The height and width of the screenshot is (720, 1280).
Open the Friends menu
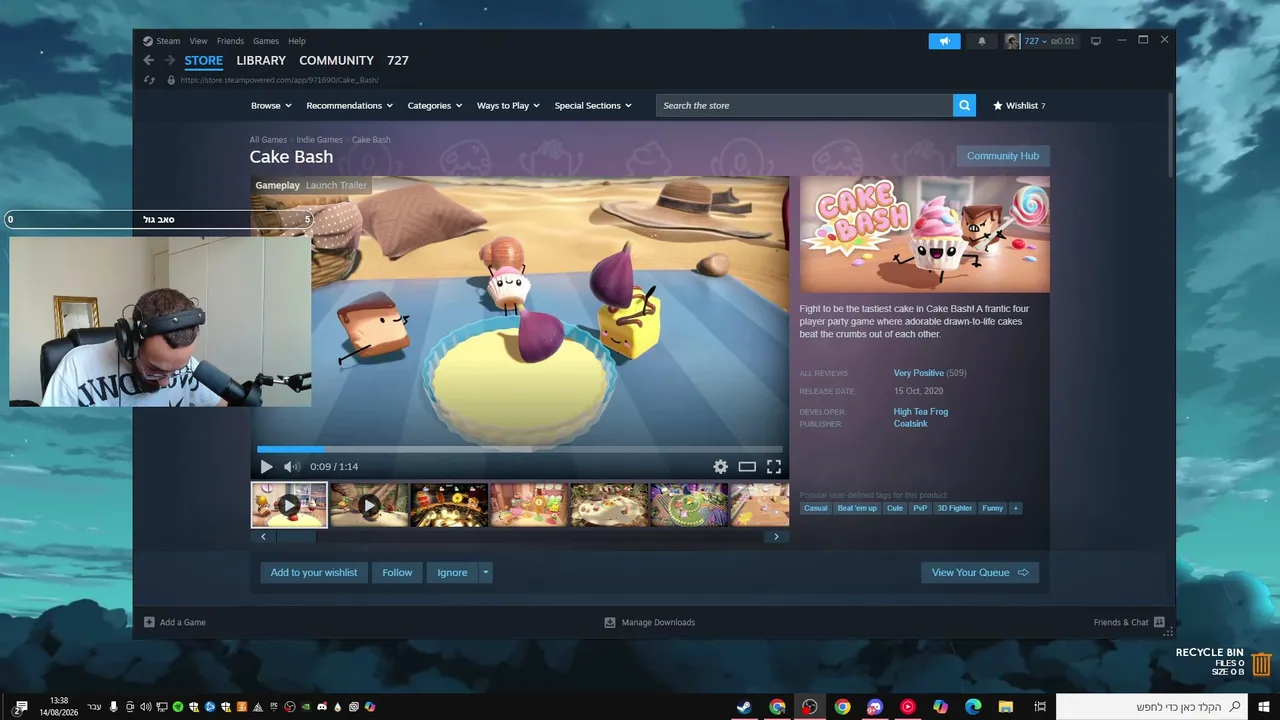pos(230,41)
